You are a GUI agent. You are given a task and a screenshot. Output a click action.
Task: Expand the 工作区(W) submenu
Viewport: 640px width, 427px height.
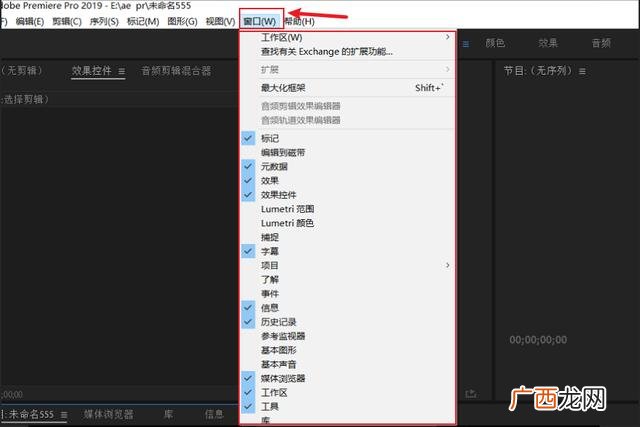click(x=348, y=38)
